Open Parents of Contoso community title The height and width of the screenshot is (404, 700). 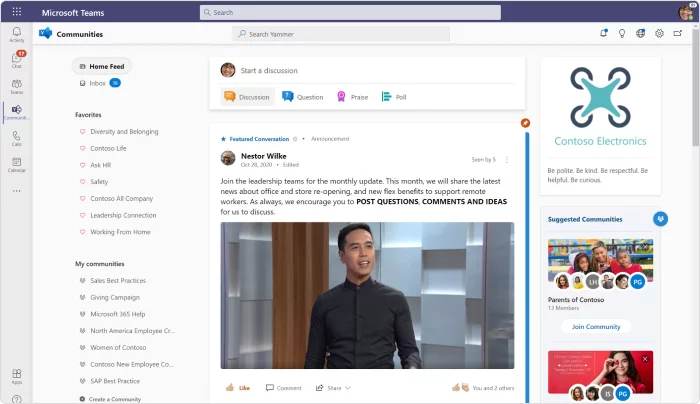click(576, 300)
